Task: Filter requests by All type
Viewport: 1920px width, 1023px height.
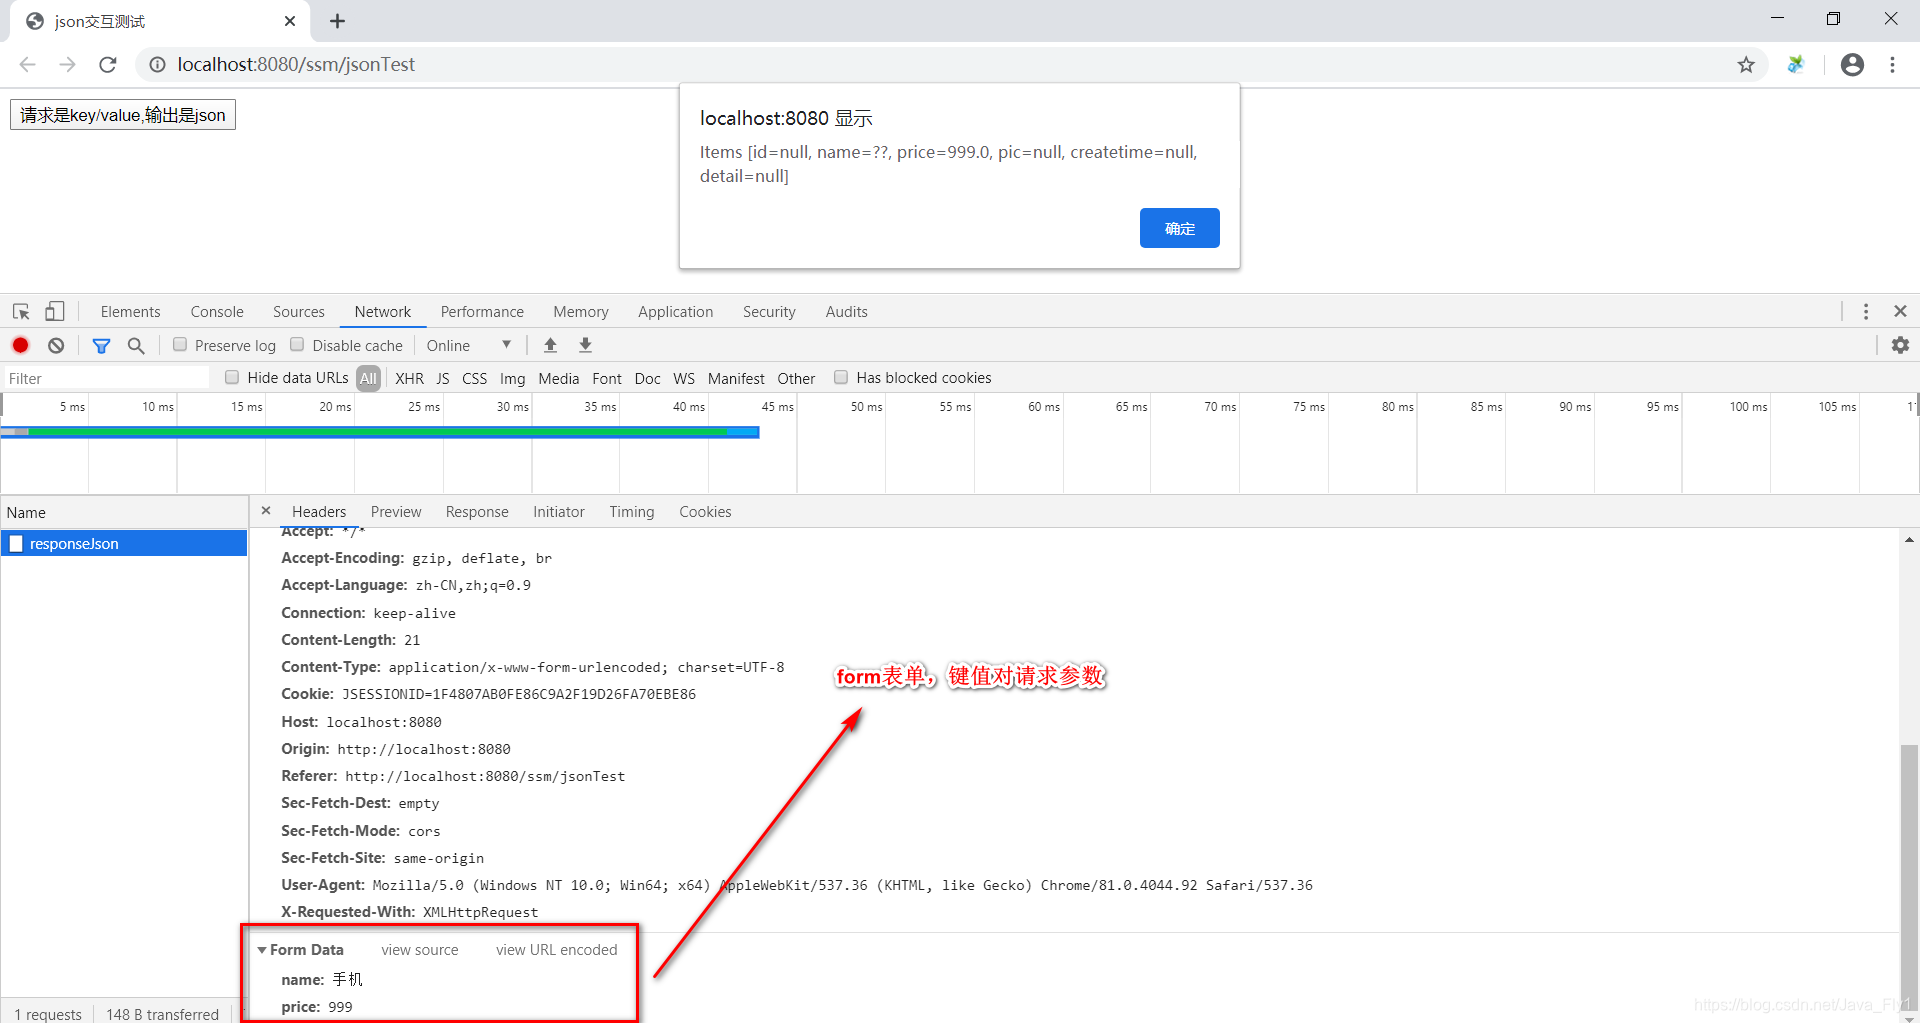Action: [368, 378]
